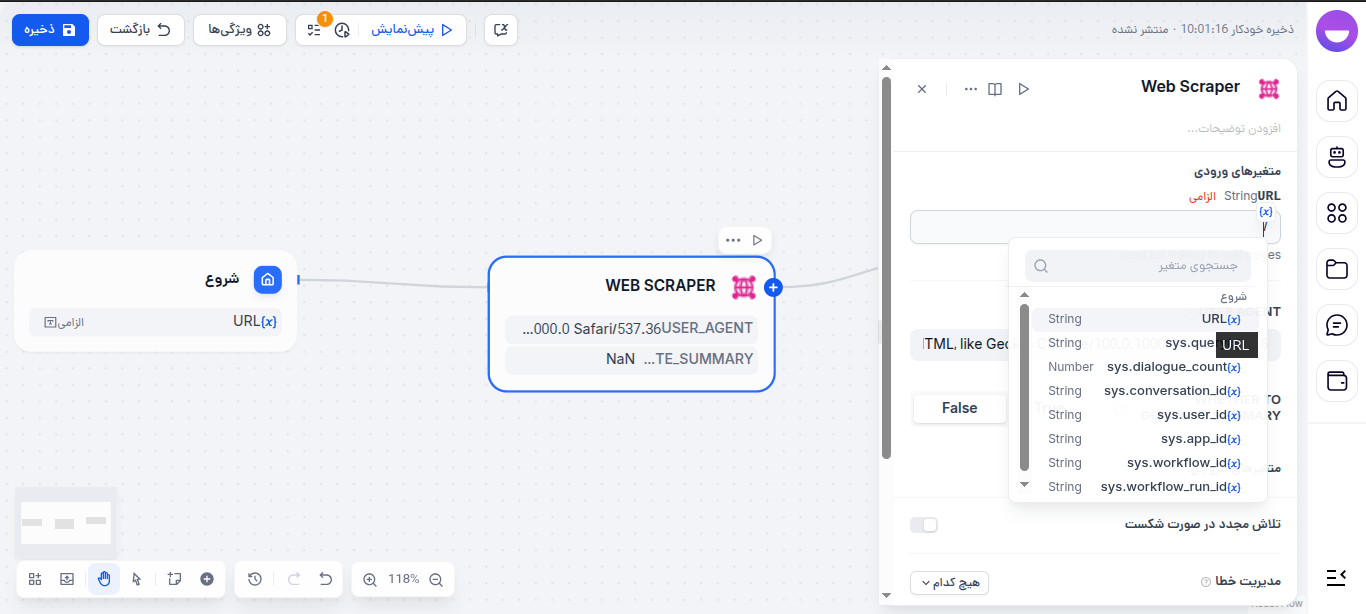Enable the retry on failure toggle
Screen dimensions: 1366x614
click(x=924, y=524)
